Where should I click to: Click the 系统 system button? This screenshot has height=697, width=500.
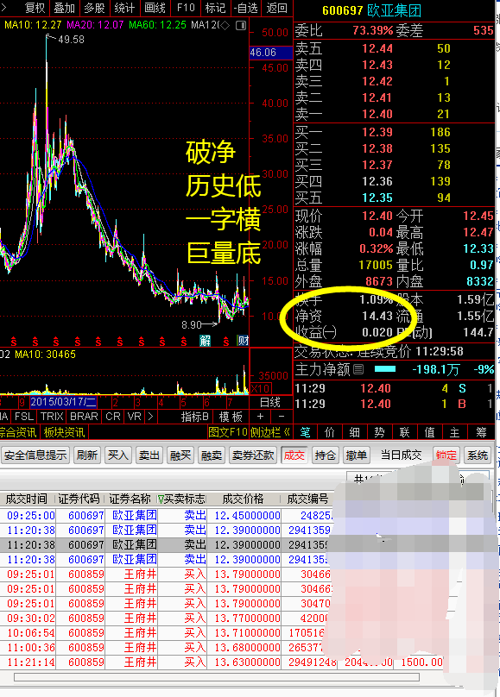click(477, 455)
